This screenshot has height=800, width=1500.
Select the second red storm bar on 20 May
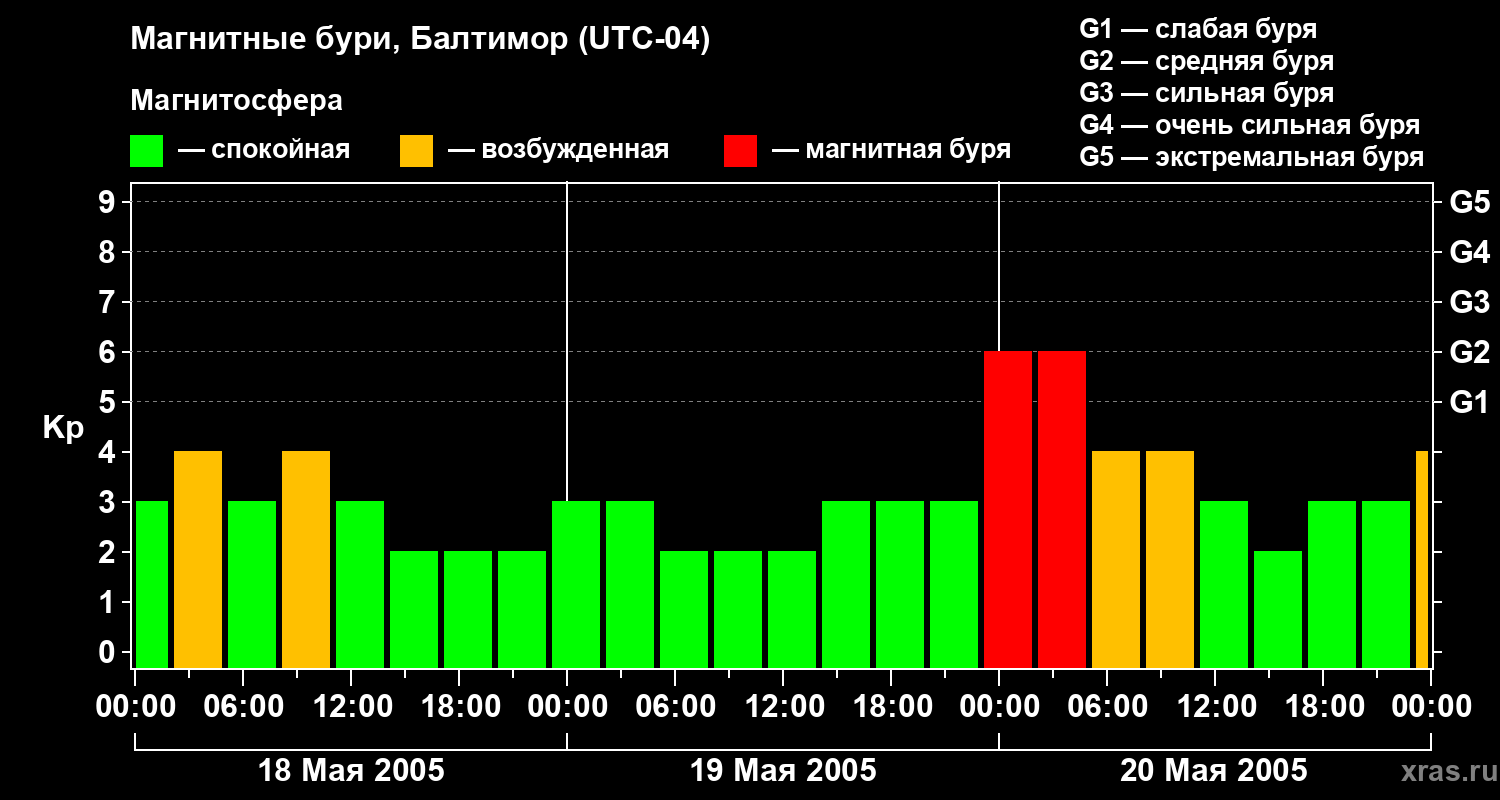point(1061,509)
